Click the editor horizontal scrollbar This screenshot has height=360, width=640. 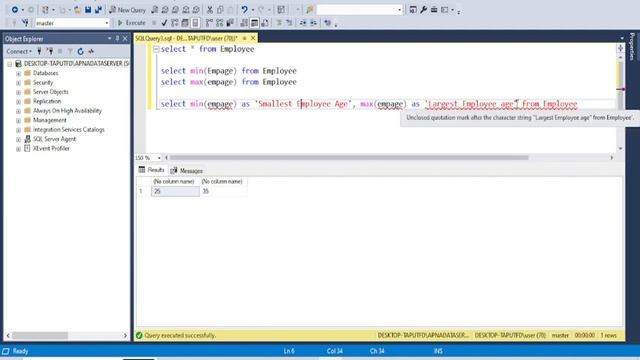(349, 158)
